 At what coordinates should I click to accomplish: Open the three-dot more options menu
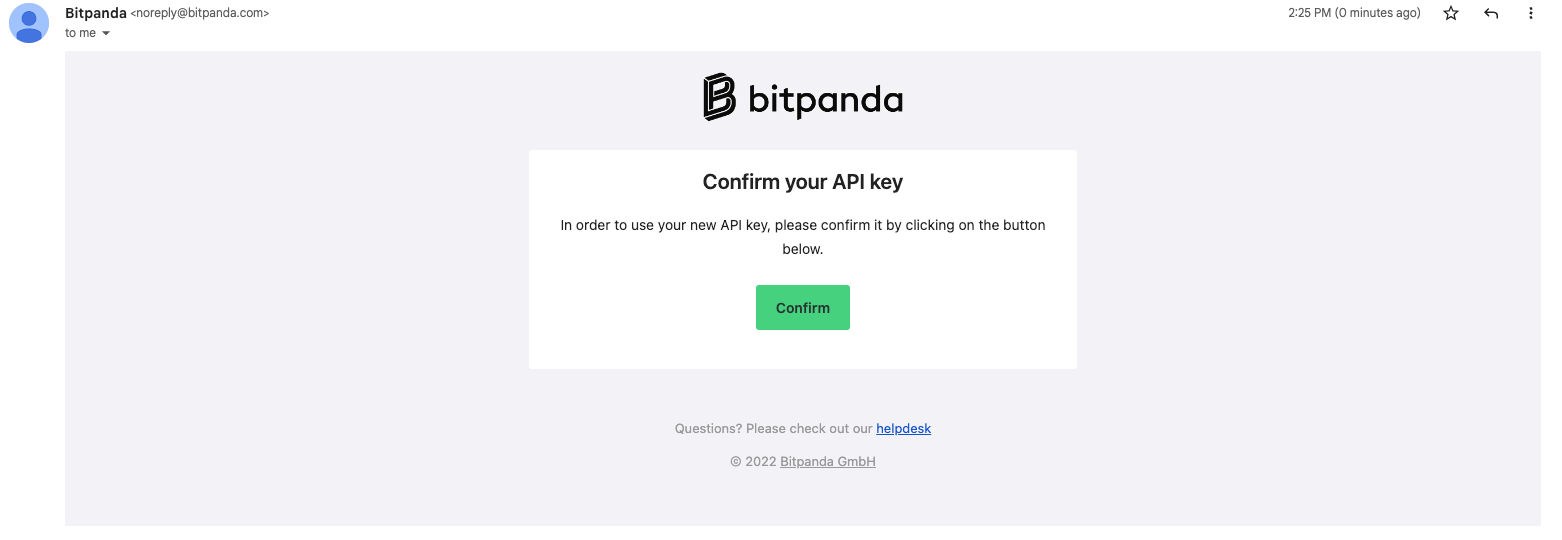(x=1531, y=14)
